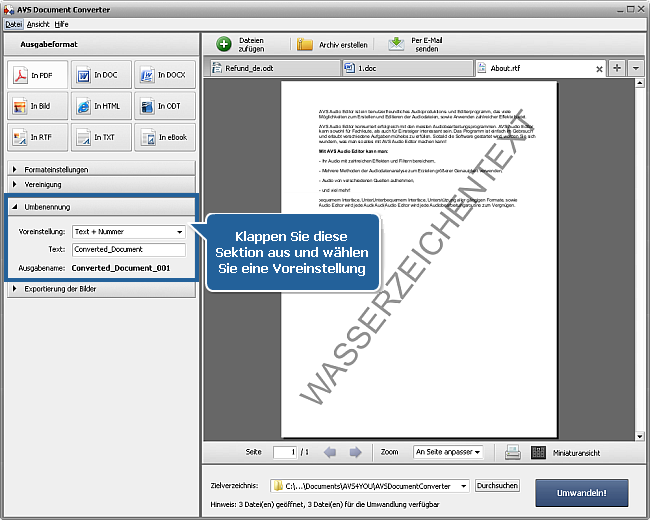Viewport: 650px width, 520px height.
Task: Switch to the Refund_de.odt tab
Action: (274, 68)
